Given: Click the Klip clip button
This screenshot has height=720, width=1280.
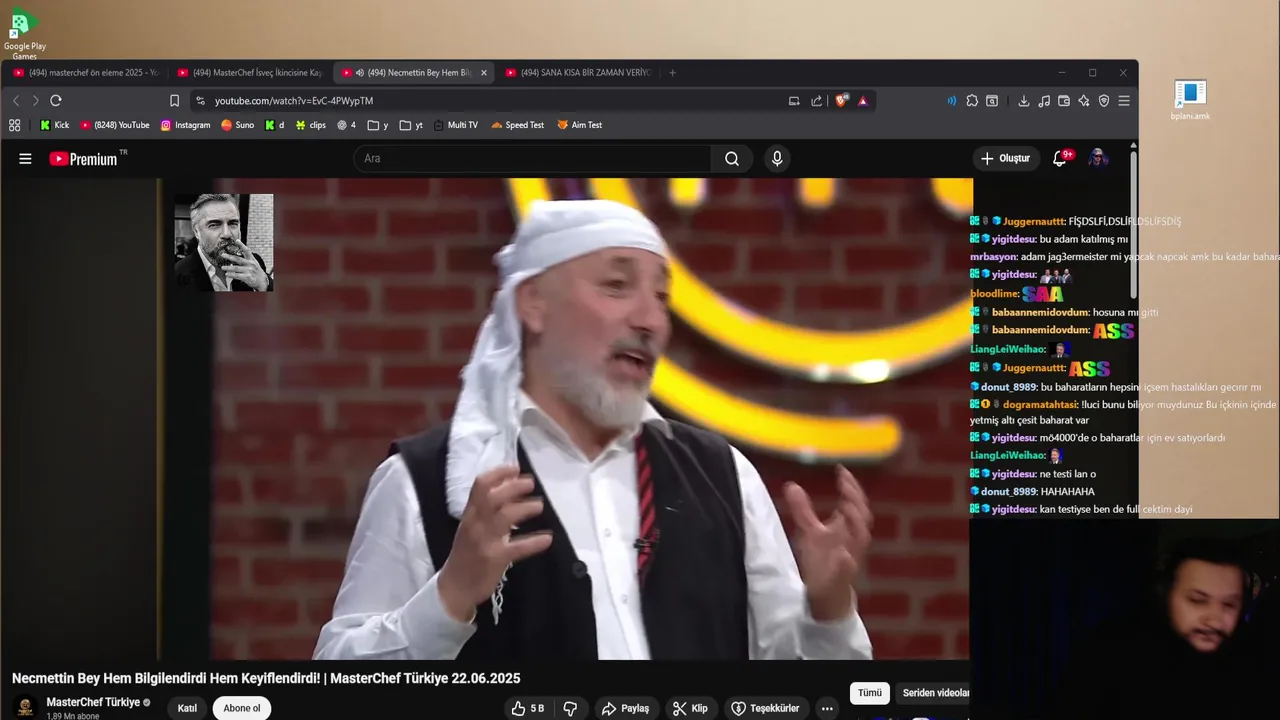Looking at the screenshot, I should tap(690, 708).
